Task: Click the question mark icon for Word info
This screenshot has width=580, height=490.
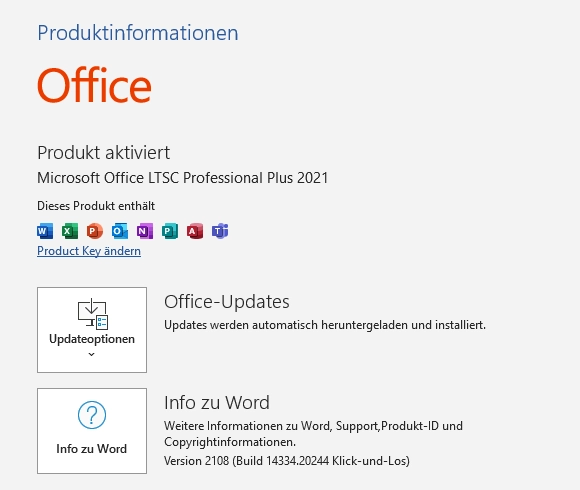Action: coord(92,415)
